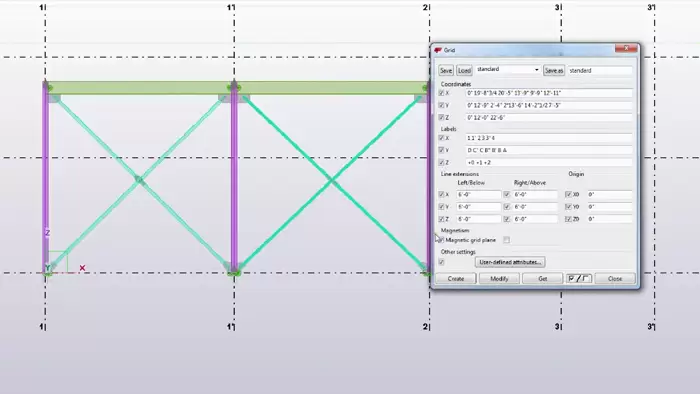Click the red X axis of the coordinate symbol
This screenshot has height=394, width=700.
click(x=82, y=268)
